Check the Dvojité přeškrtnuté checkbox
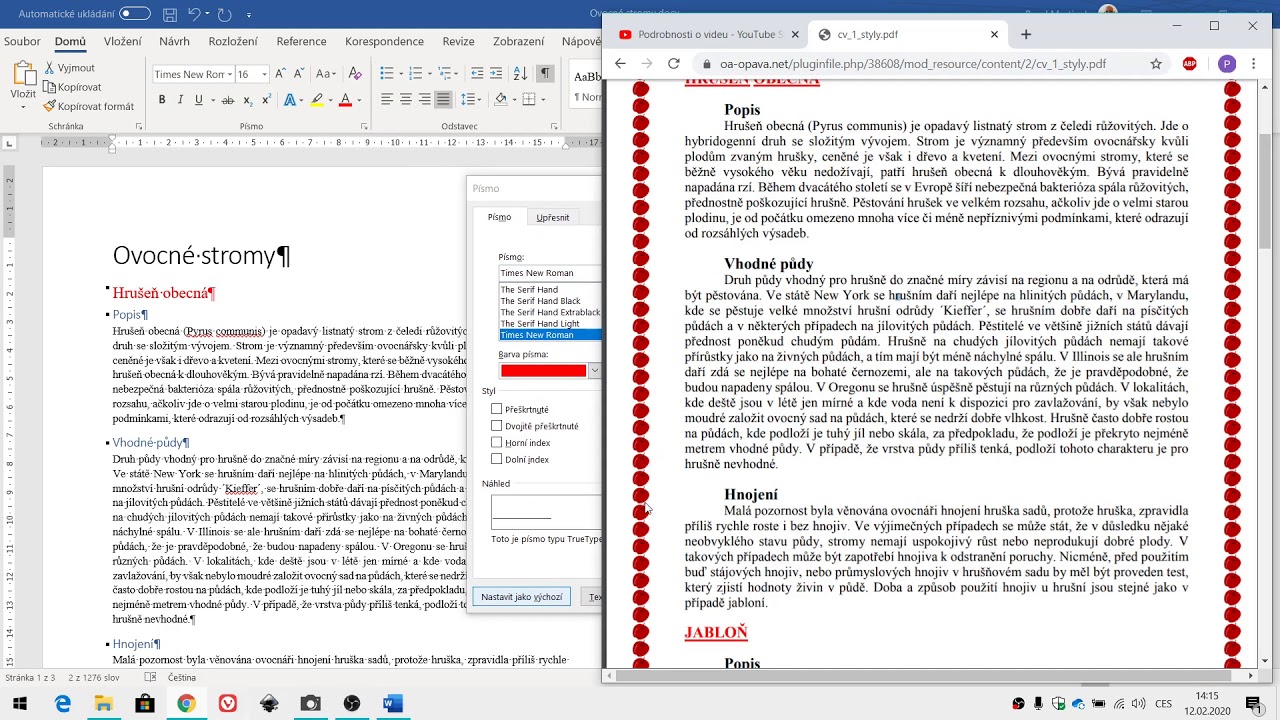 point(497,426)
